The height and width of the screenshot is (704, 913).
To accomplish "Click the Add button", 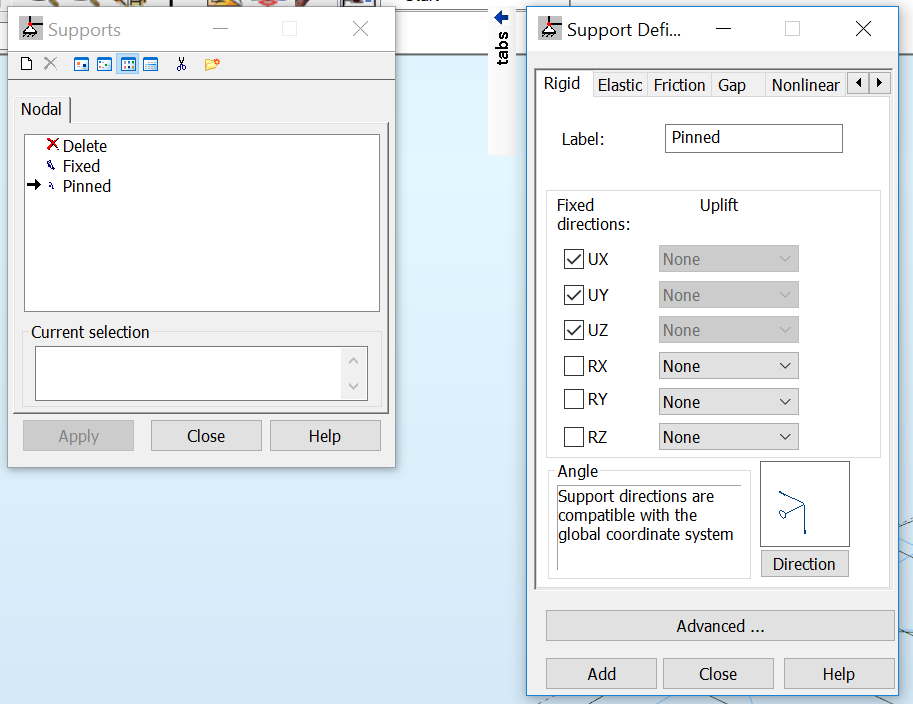I will click(601, 674).
